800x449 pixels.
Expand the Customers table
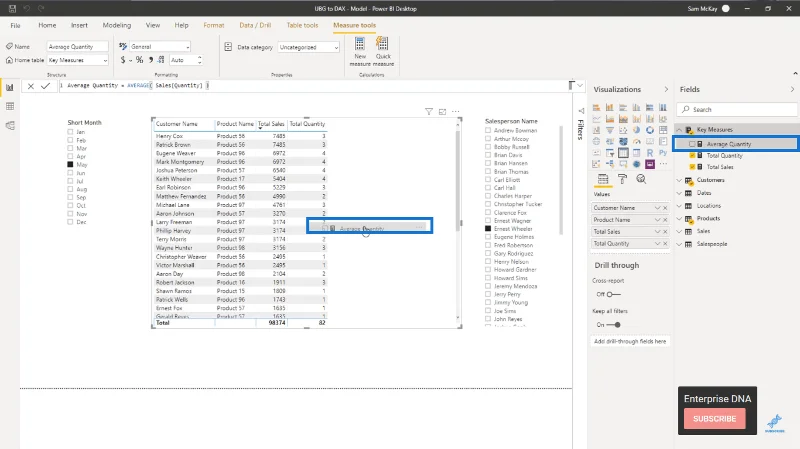tap(679, 180)
